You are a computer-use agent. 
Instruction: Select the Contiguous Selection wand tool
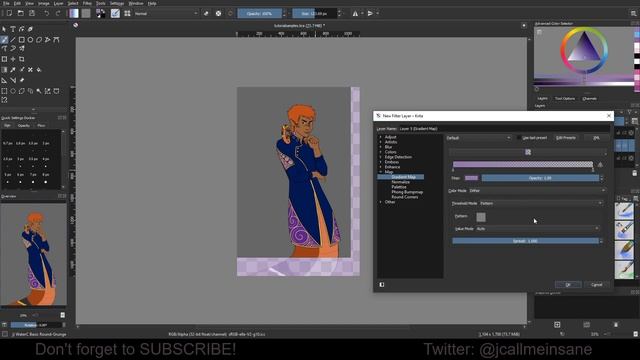(39, 91)
